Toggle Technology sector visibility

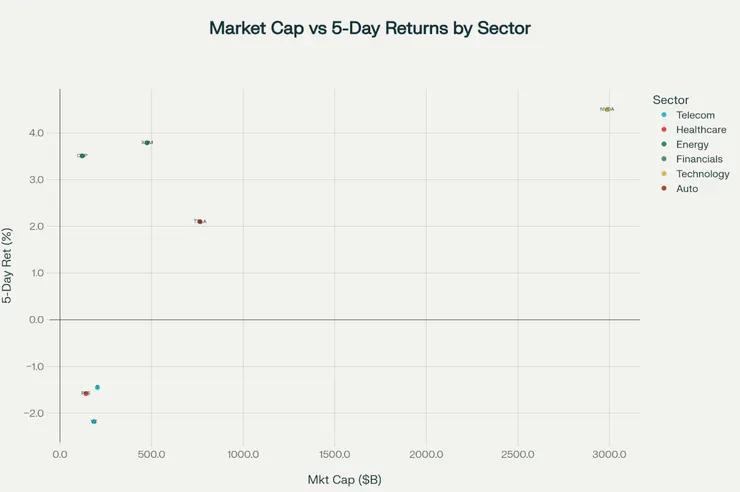tap(702, 174)
